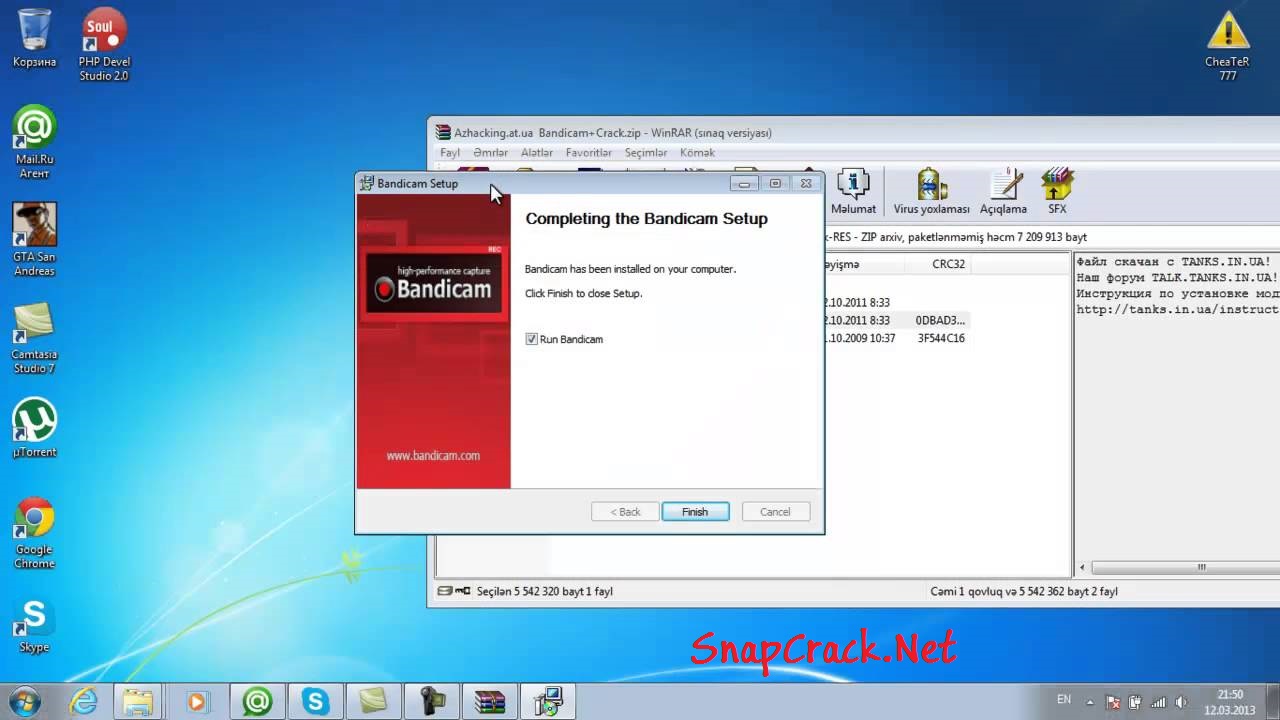Click the Məlumat toolbar icon in WinRAR

(x=853, y=191)
